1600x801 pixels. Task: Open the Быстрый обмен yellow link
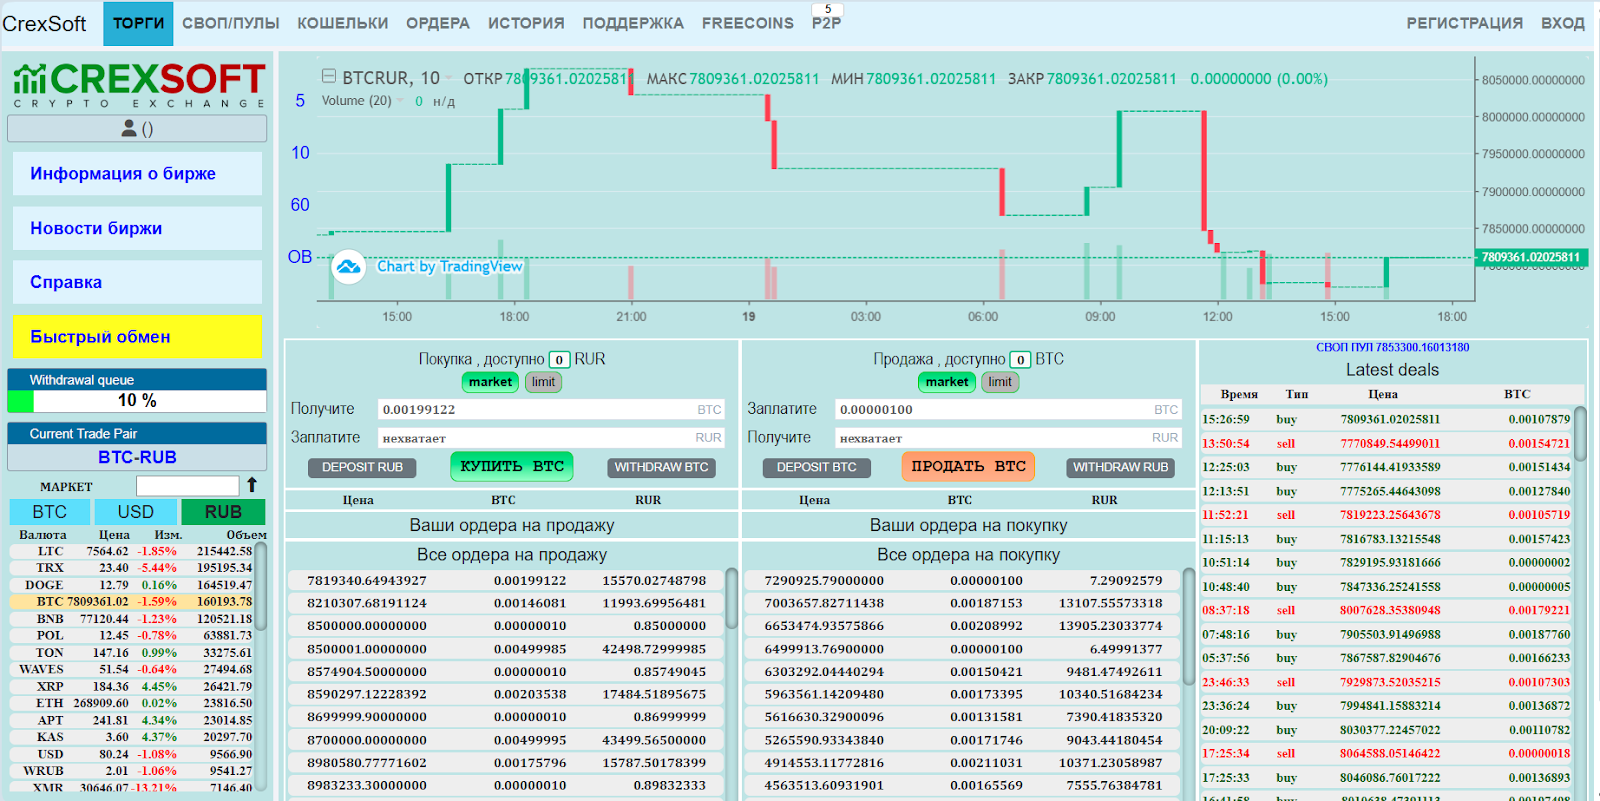point(137,337)
